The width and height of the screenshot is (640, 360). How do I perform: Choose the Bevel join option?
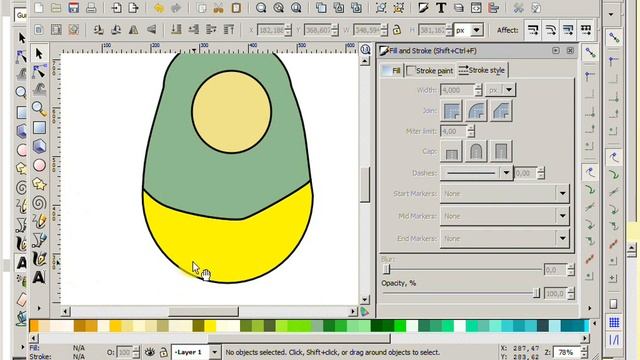point(501,111)
